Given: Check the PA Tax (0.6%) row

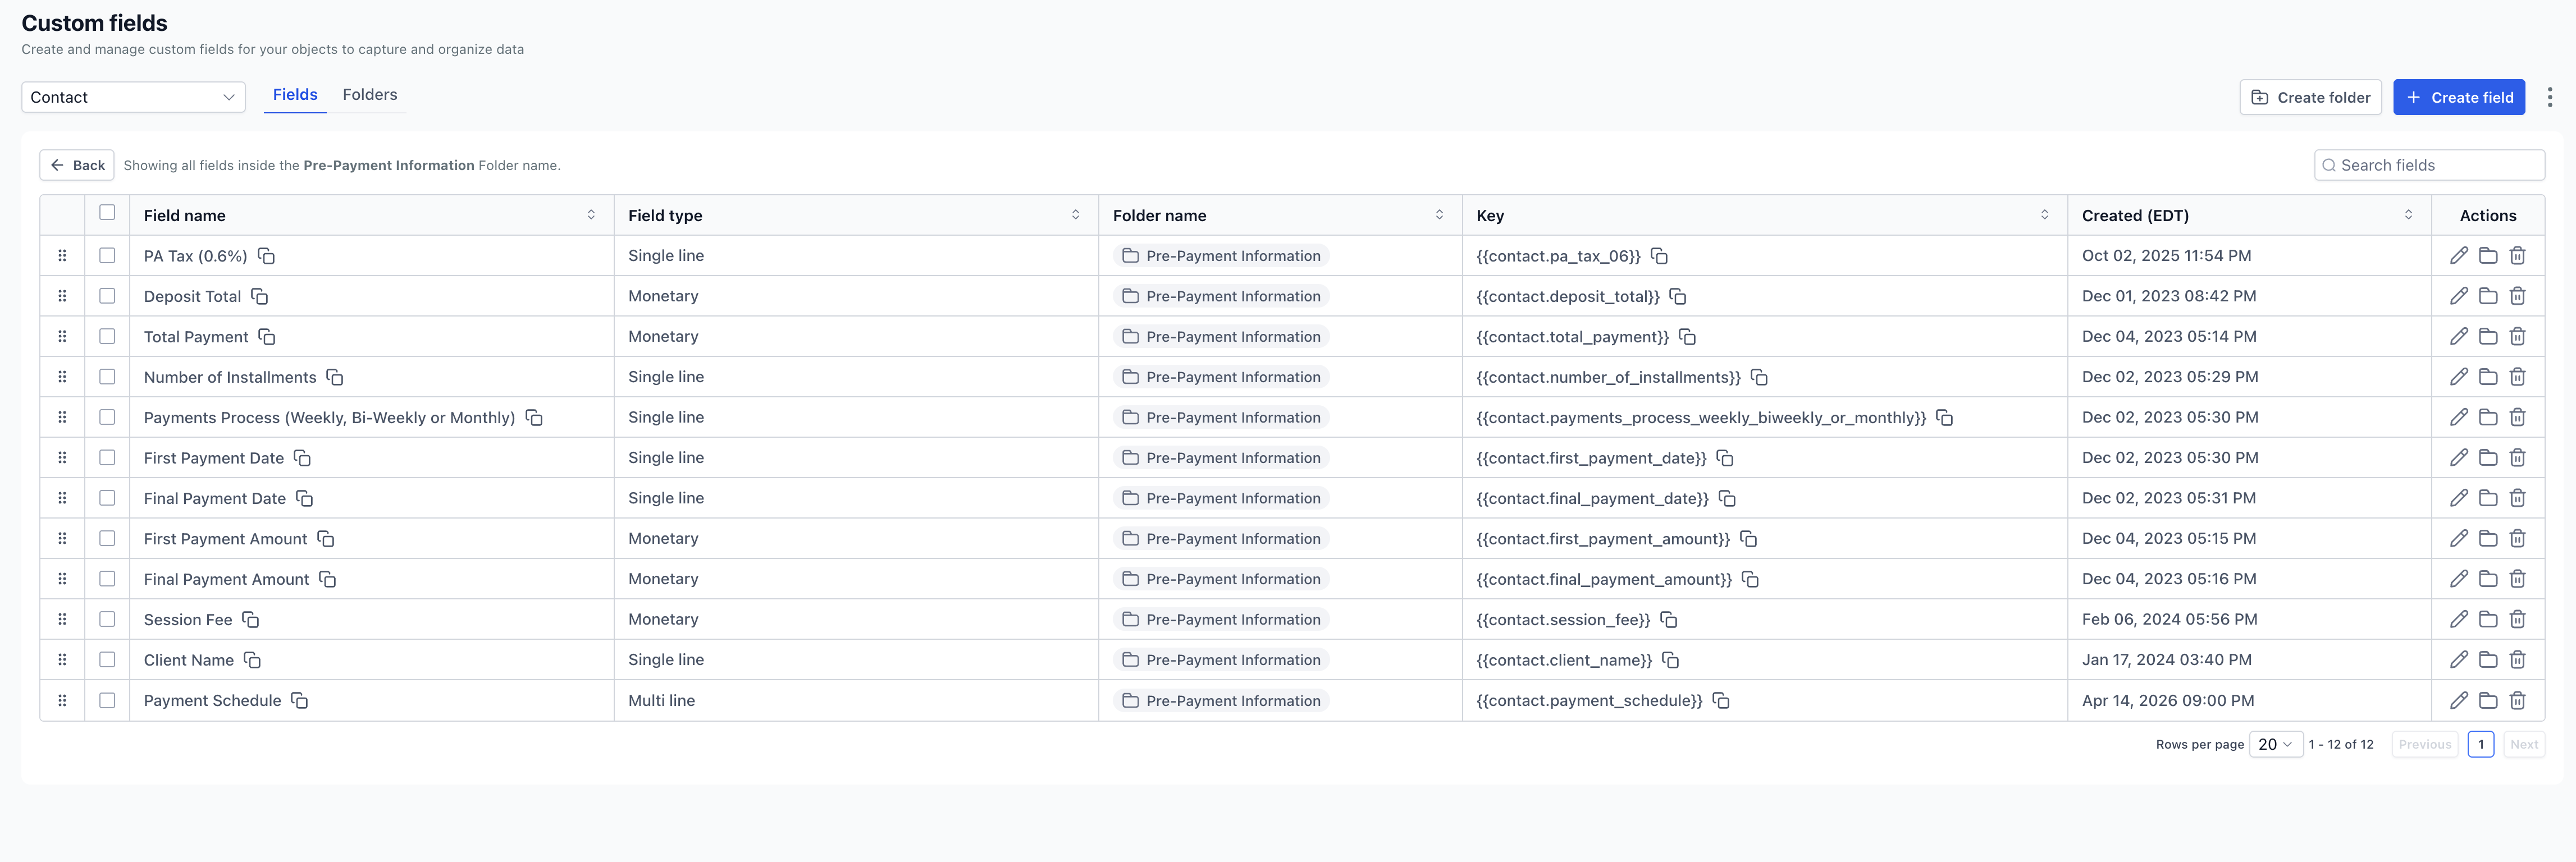Looking at the screenshot, I should pos(107,256).
